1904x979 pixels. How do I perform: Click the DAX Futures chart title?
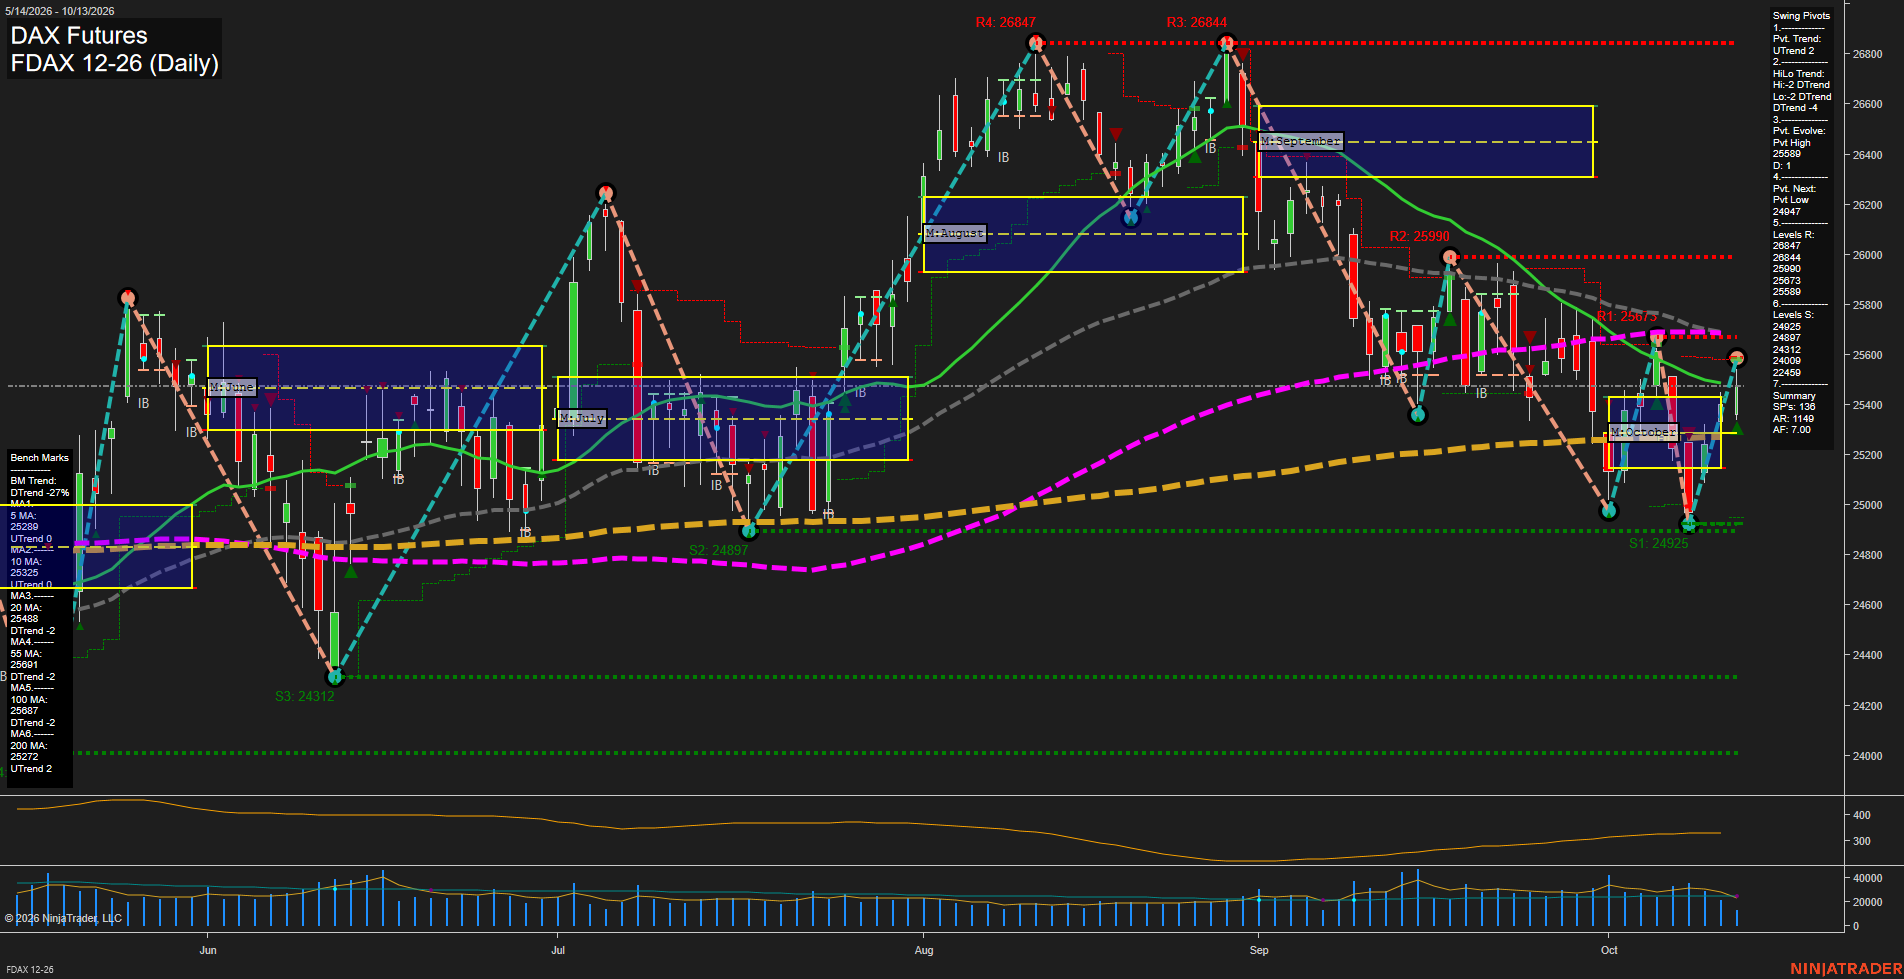(79, 36)
